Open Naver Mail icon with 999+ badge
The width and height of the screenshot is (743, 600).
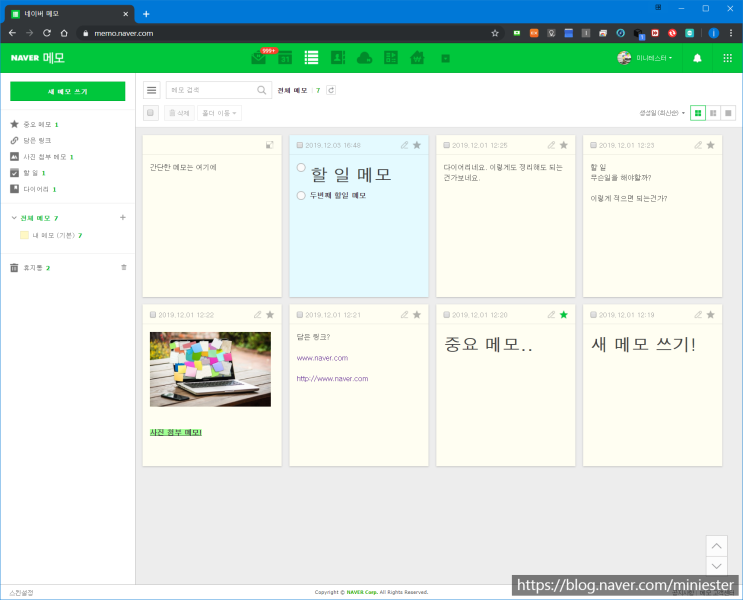click(x=259, y=58)
